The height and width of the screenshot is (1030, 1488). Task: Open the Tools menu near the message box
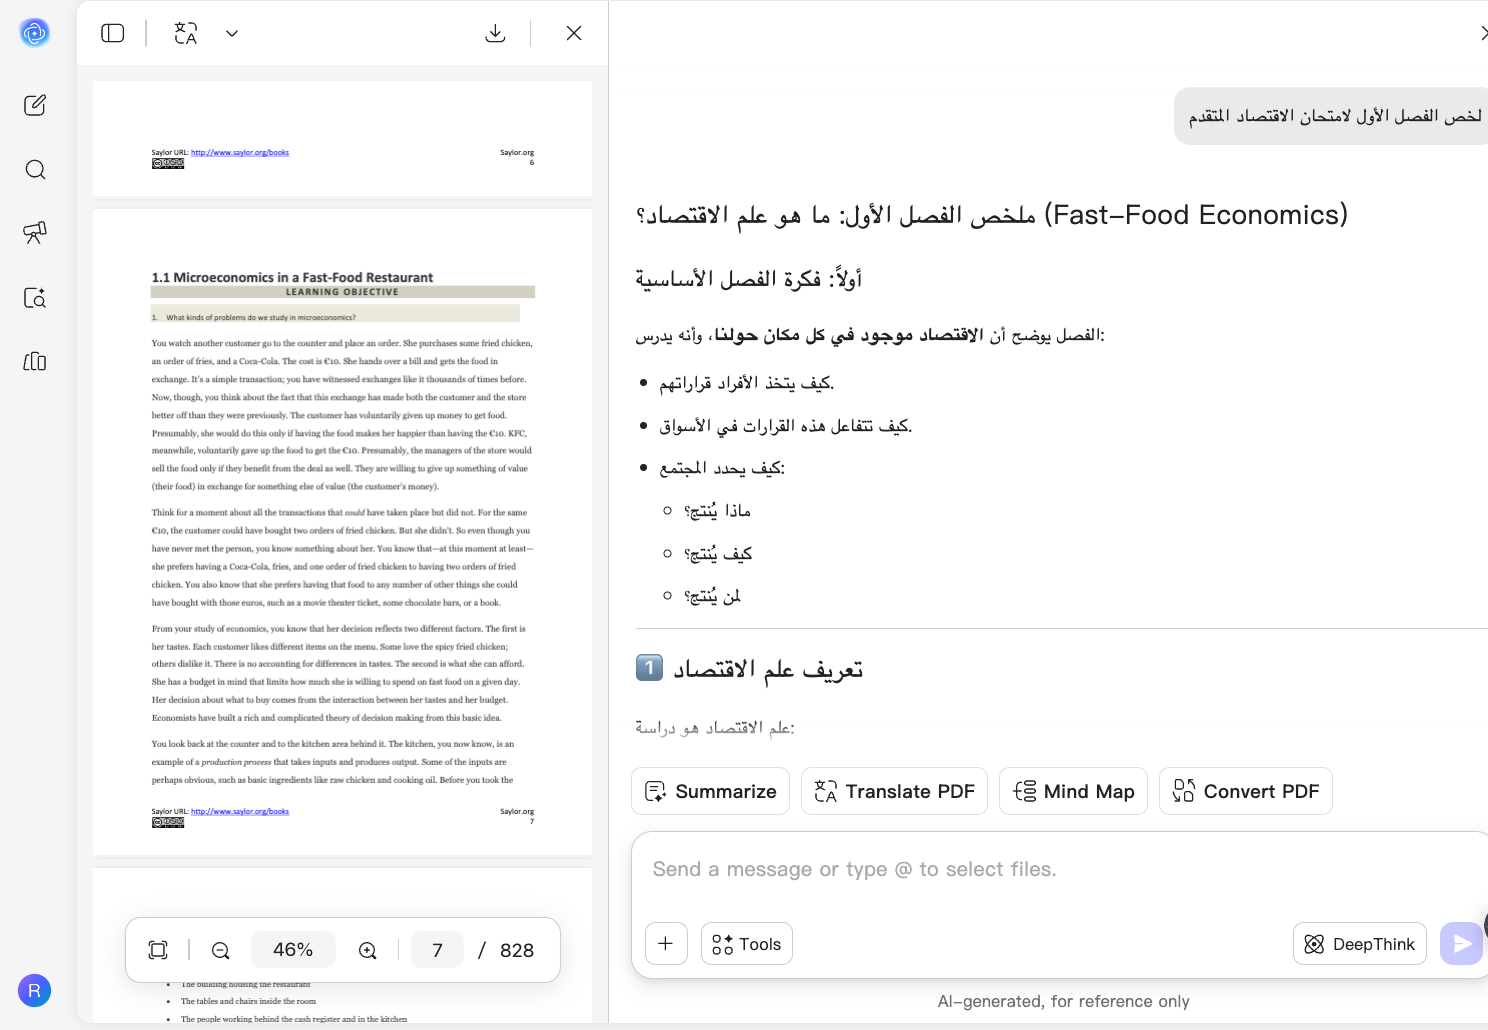746,943
